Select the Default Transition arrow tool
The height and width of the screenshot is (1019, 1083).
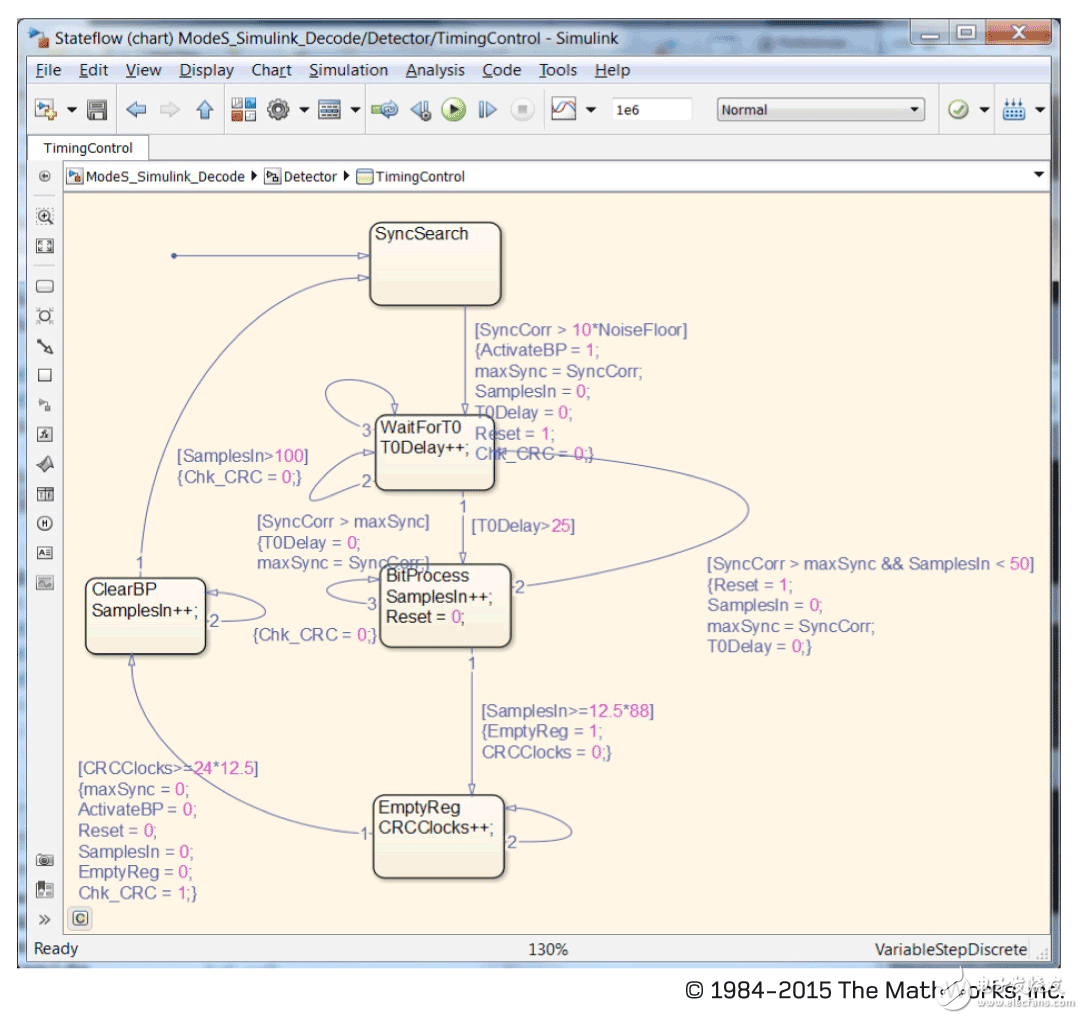(44, 346)
